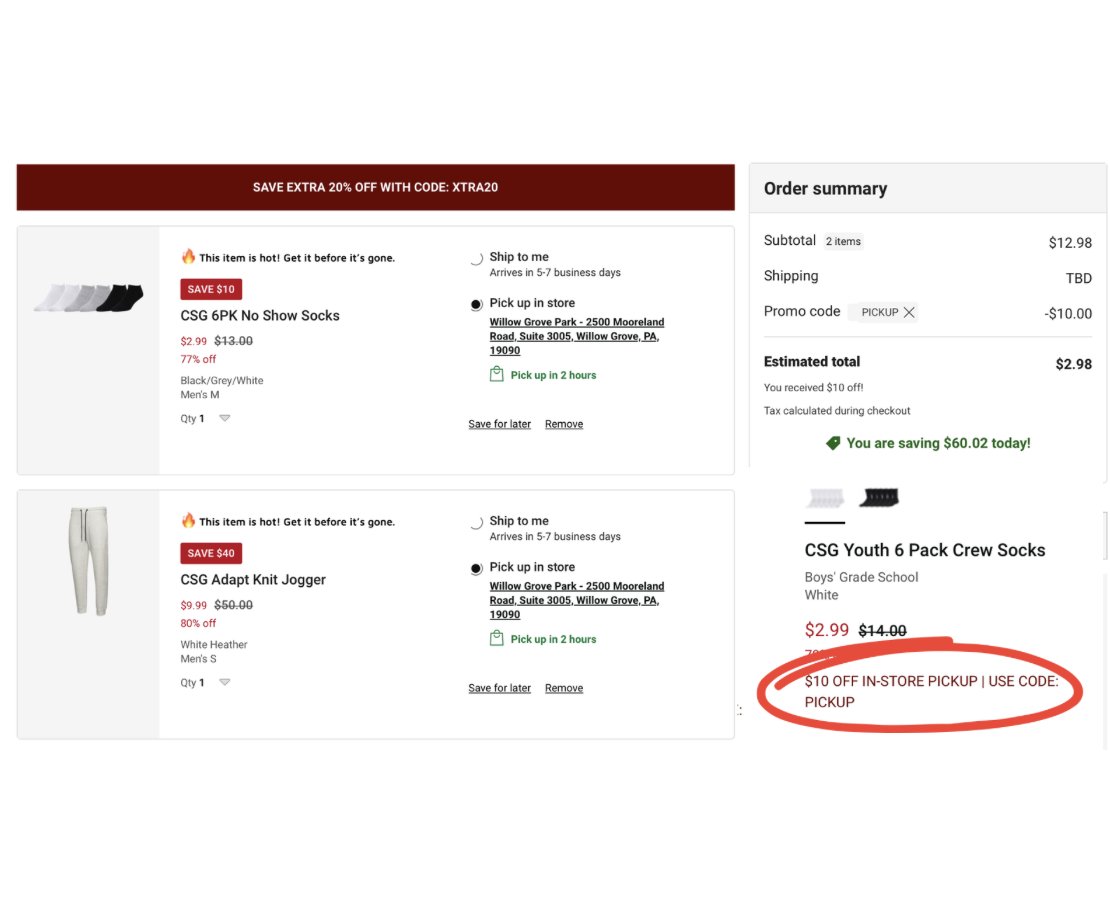Screen dimensions: 1110x902
Task: Select the white Youth Crew Socks swatch
Action: pos(825,498)
